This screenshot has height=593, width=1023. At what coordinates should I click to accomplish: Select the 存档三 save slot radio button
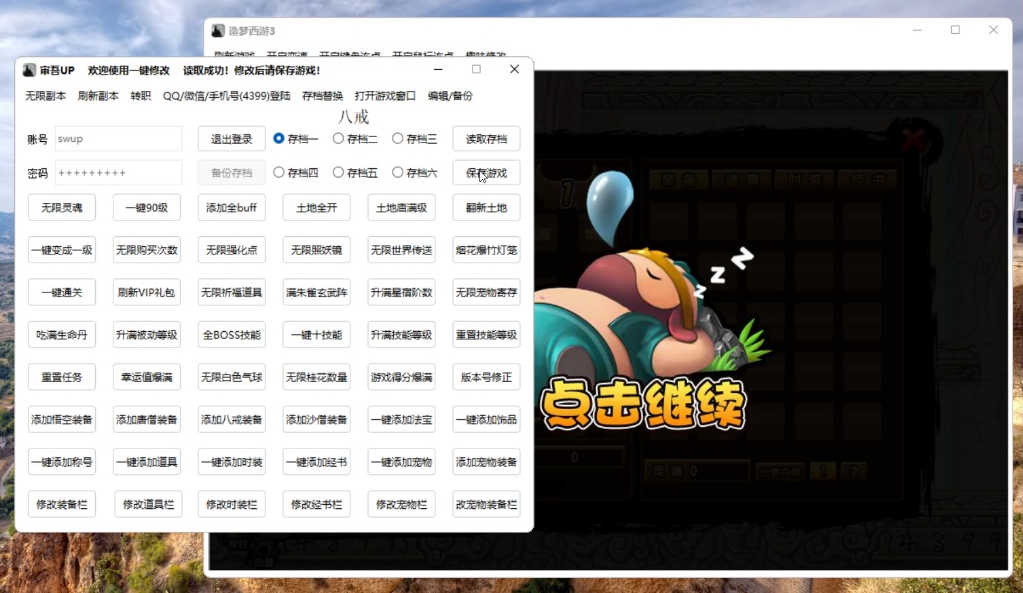[x=415, y=138]
